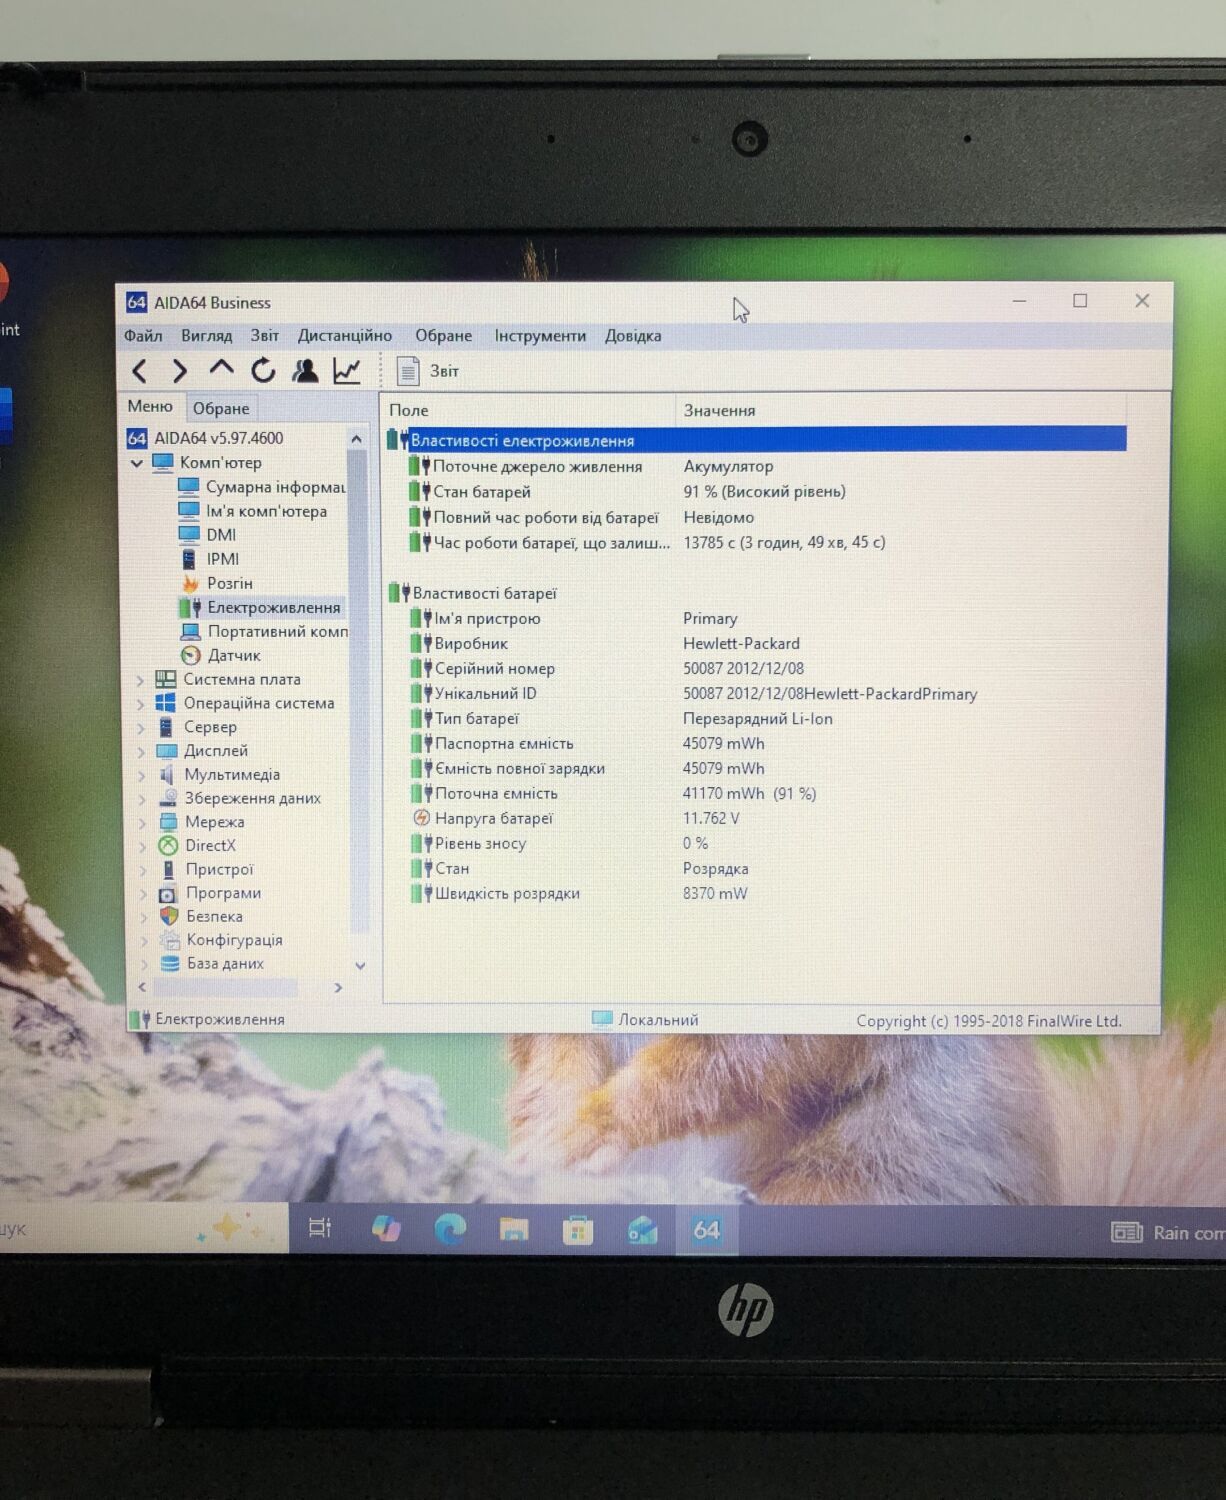Expand the Операційна система tree node
This screenshot has height=1500, width=1226.
pos(141,704)
